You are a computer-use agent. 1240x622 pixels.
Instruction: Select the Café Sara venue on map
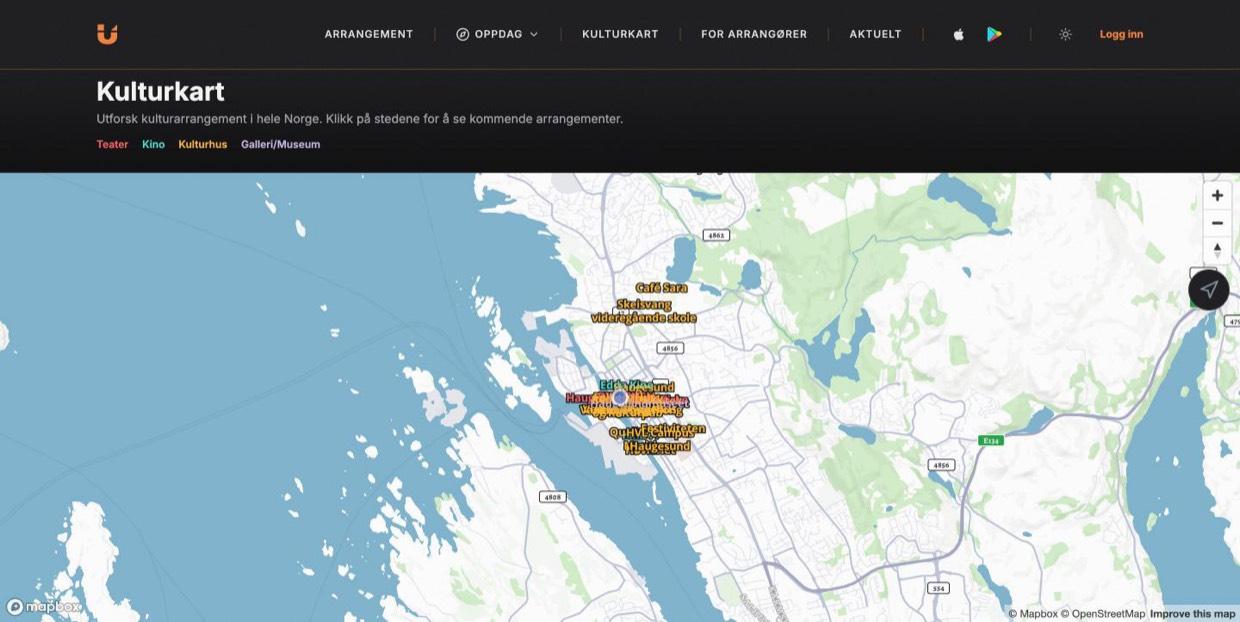(662, 288)
